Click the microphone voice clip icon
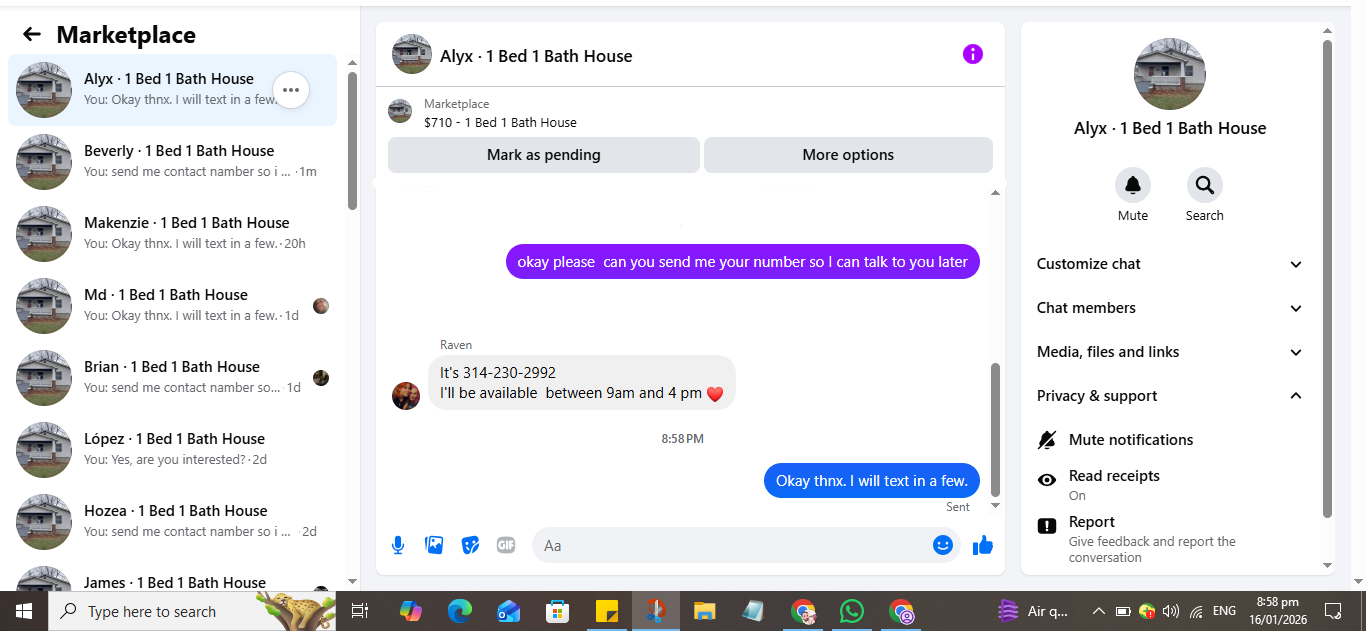The width and height of the screenshot is (1366, 631). tap(398, 545)
